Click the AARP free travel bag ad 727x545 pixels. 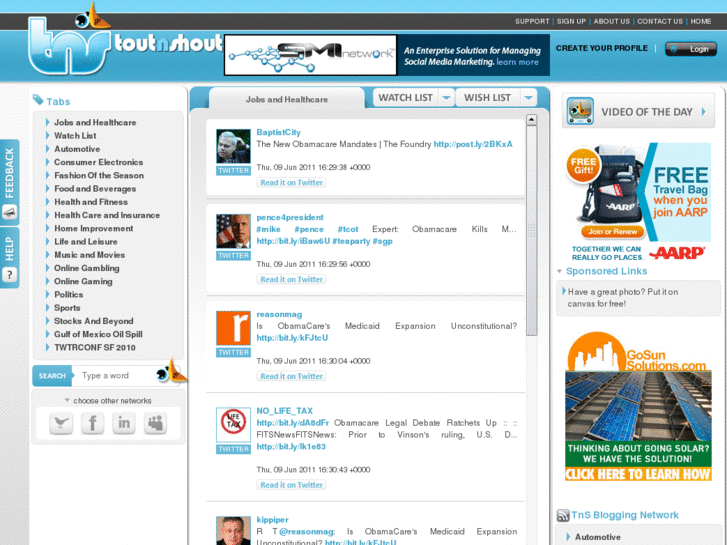point(638,202)
